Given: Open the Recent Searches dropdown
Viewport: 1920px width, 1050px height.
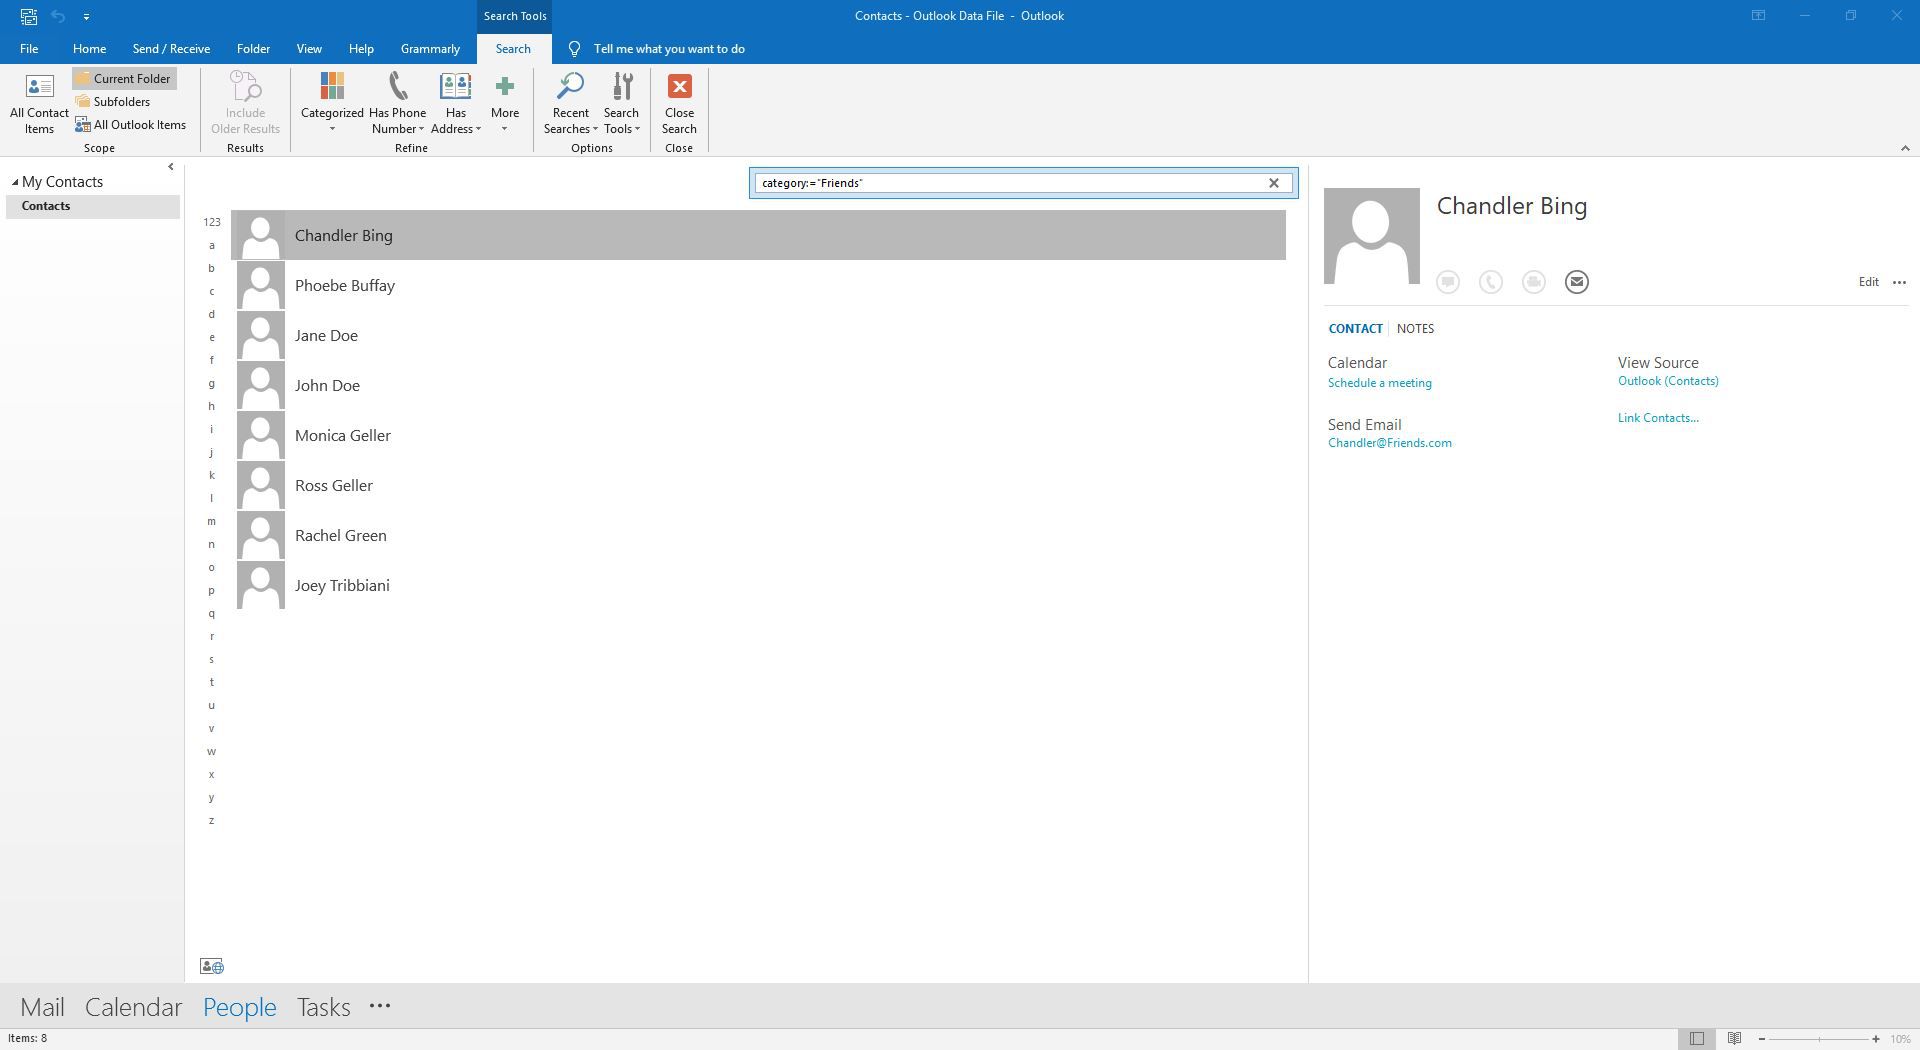Looking at the screenshot, I should pos(570,104).
